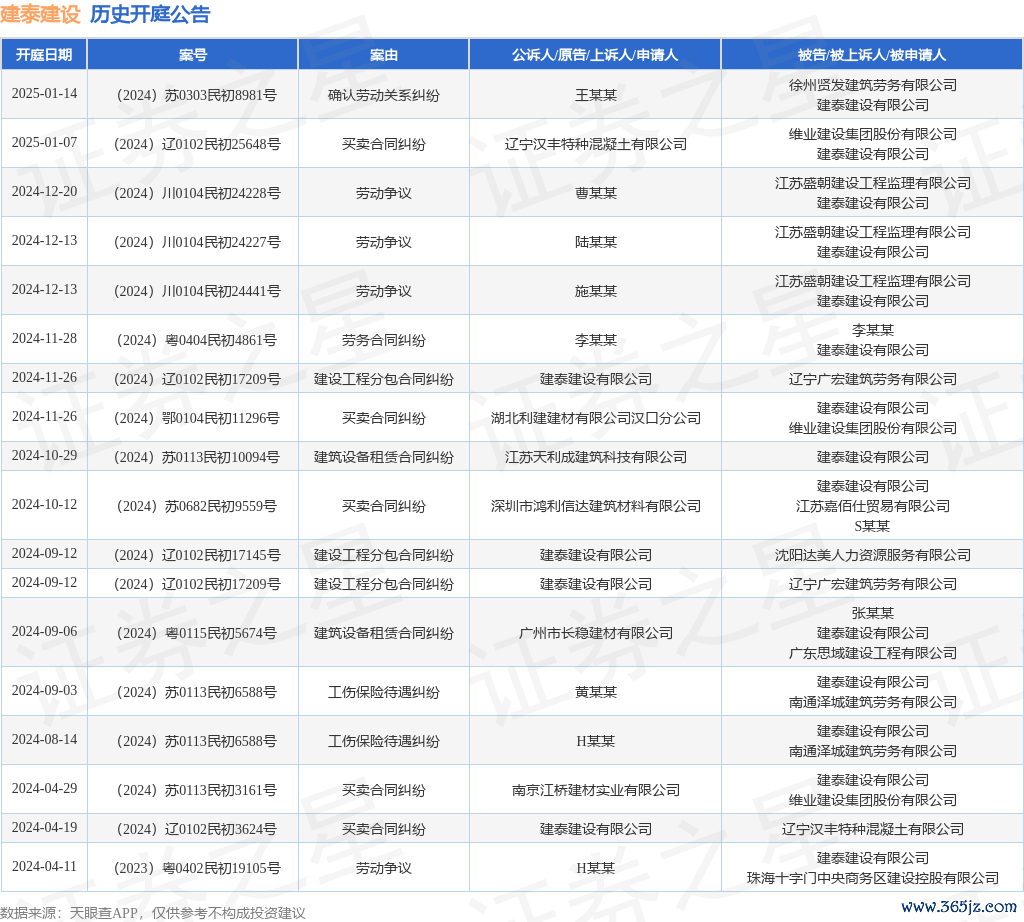This screenshot has width=1024, height=922.
Task: Select "买卖合同纠纷" in the 2025-01-07 row
Action: click(383, 144)
